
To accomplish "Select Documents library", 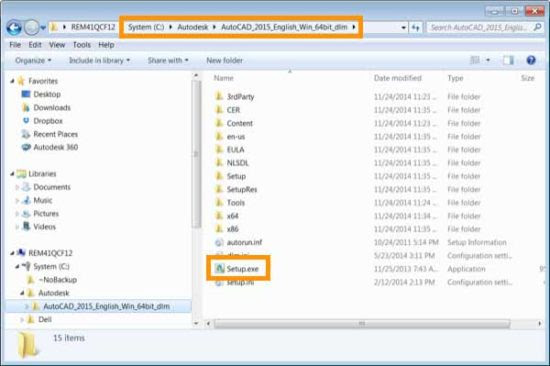I will [52, 187].
